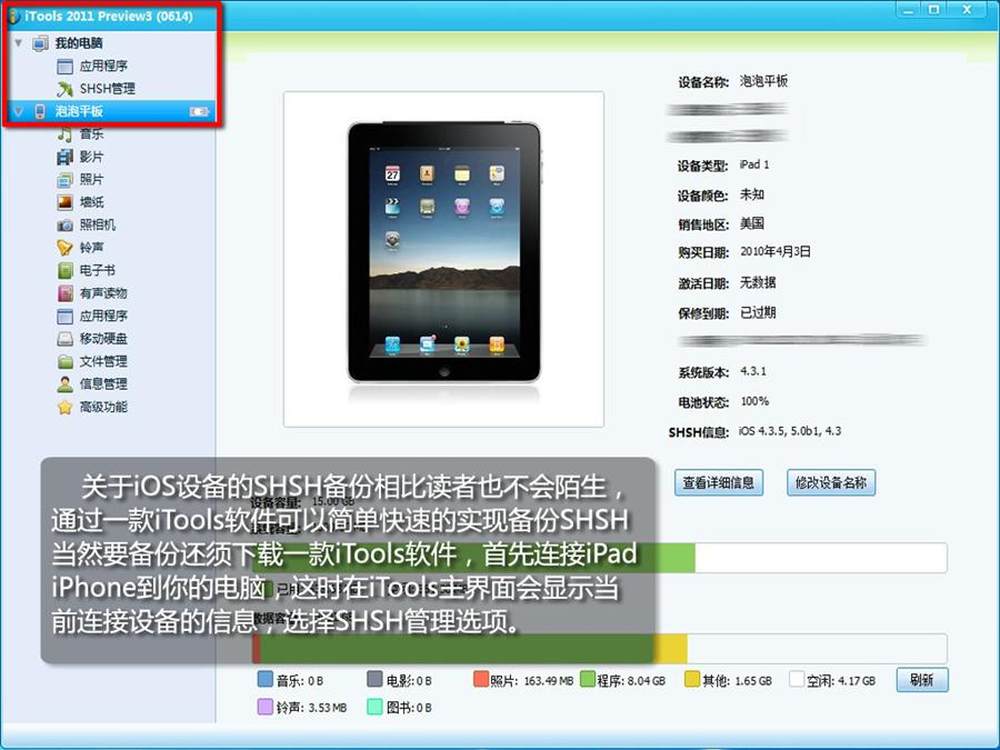This screenshot has height=750, width=1000.
Task: Collapse the 我的电脑 tree node
Action: (x=18, y=43)
